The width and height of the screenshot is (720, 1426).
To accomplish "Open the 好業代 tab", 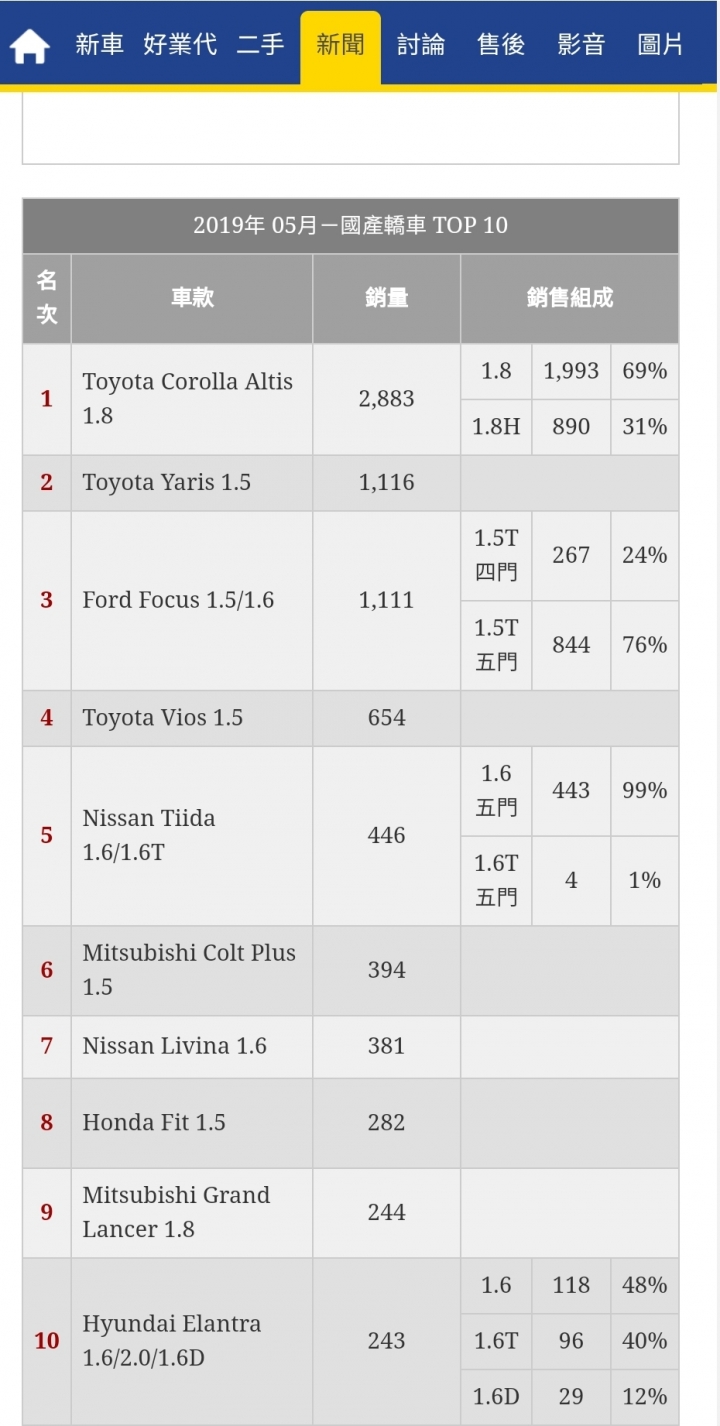I will click(x=180, y=45).
